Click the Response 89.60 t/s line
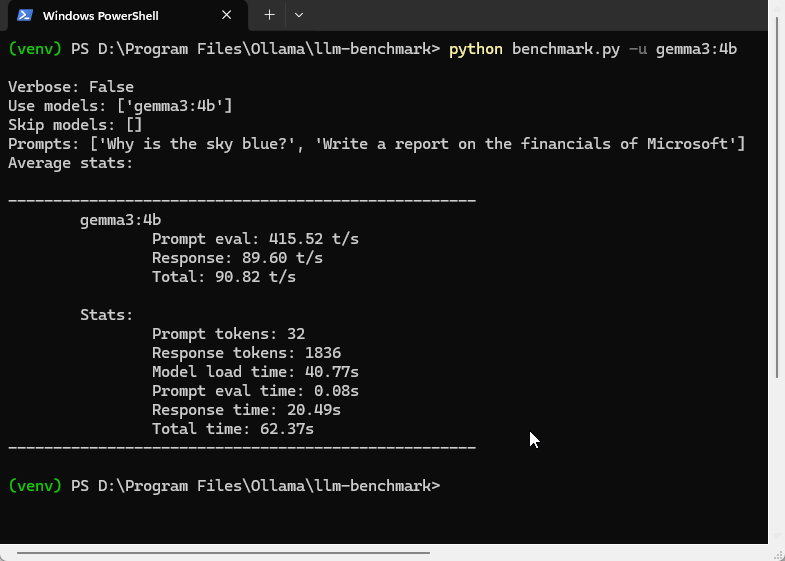 [237, 258]
